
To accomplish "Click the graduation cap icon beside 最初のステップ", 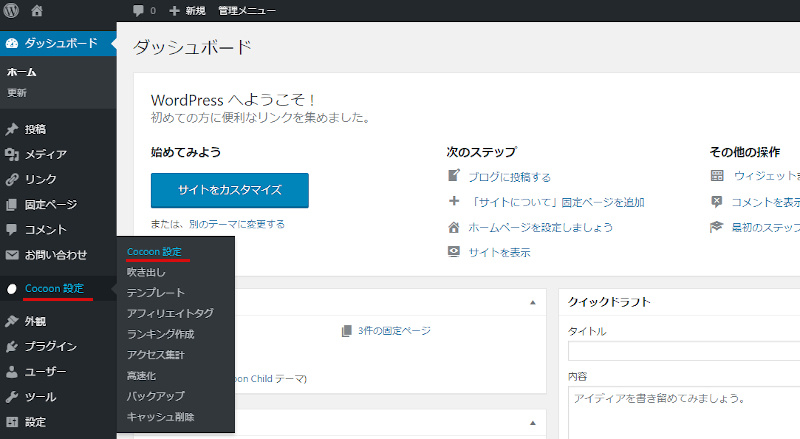I will [x=717, y=227].
